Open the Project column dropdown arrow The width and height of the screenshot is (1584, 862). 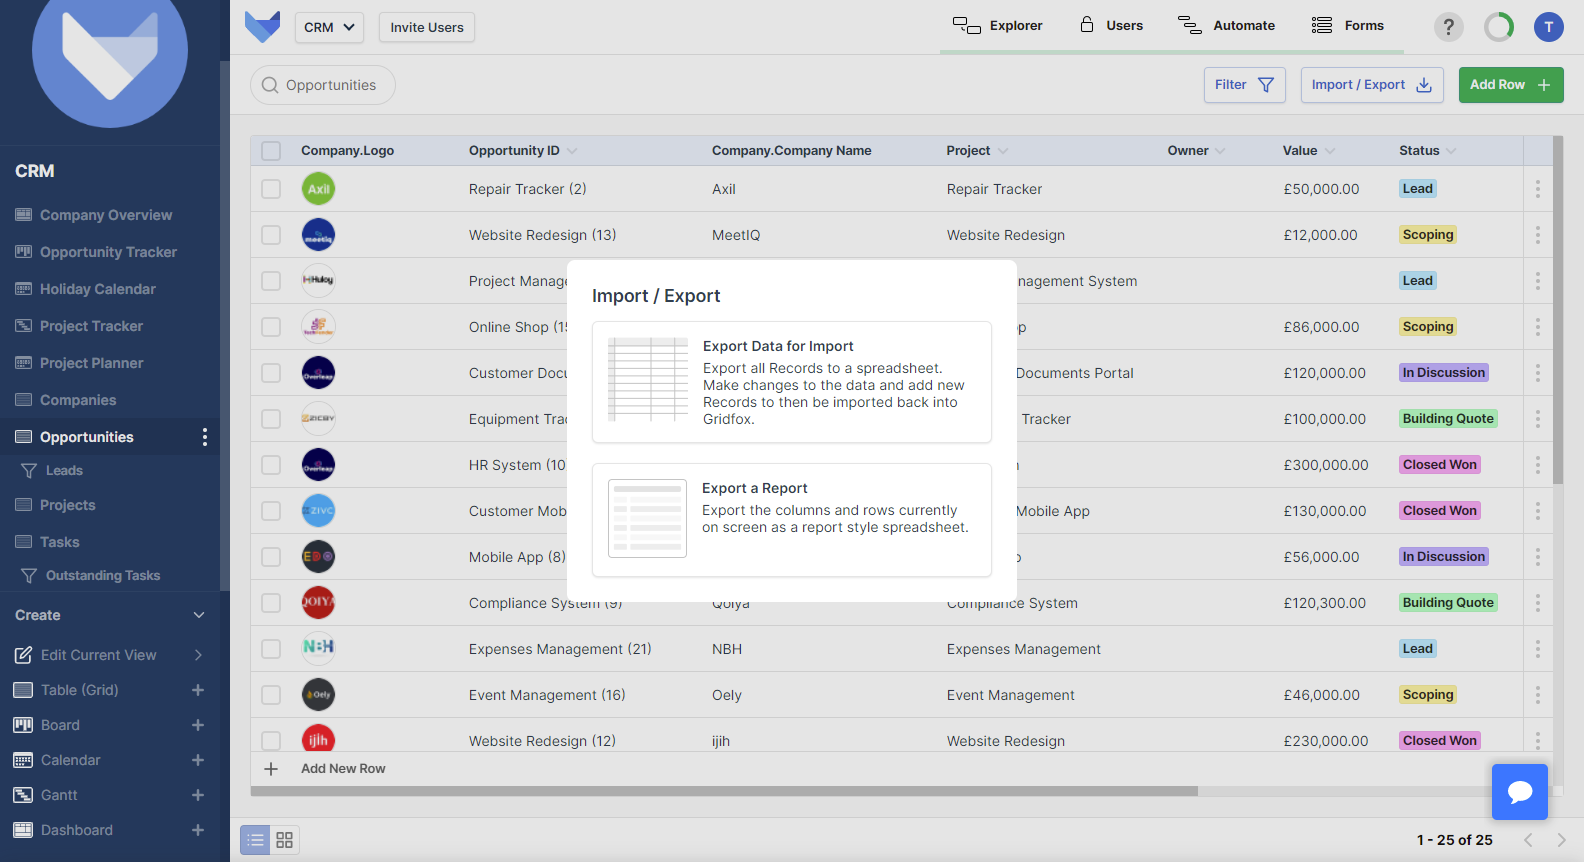coord(1003,151)
